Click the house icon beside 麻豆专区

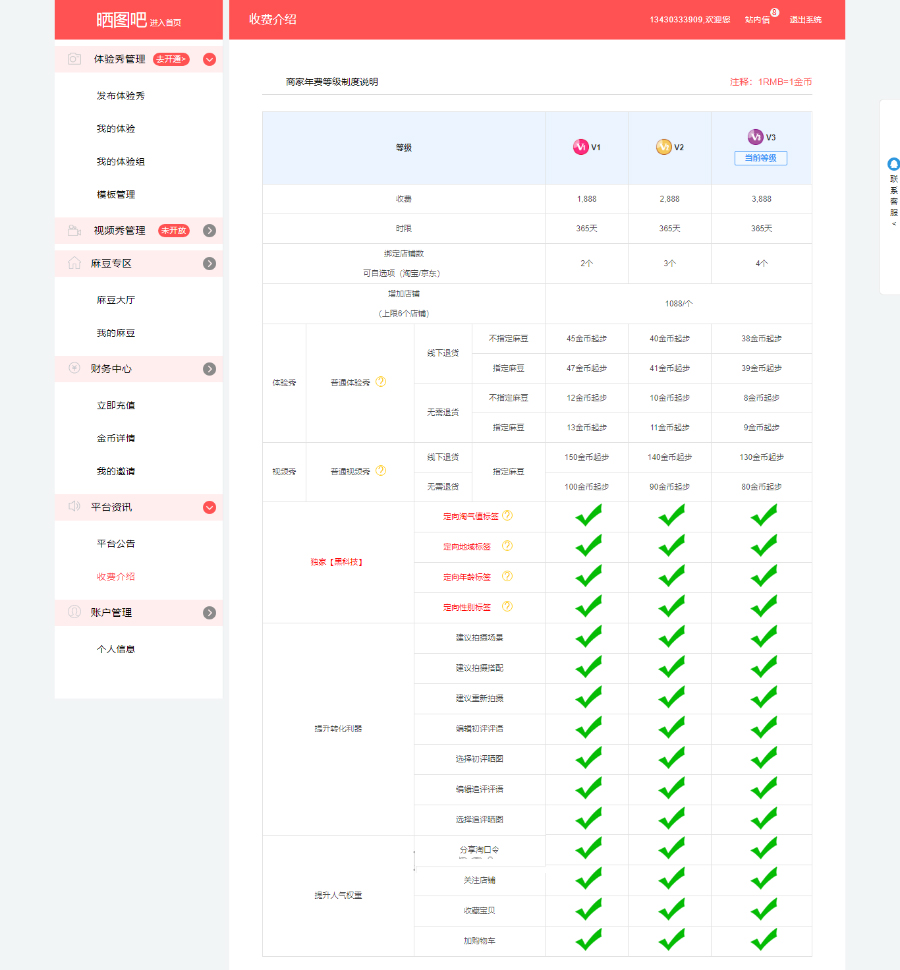click(x=74, y=263)
